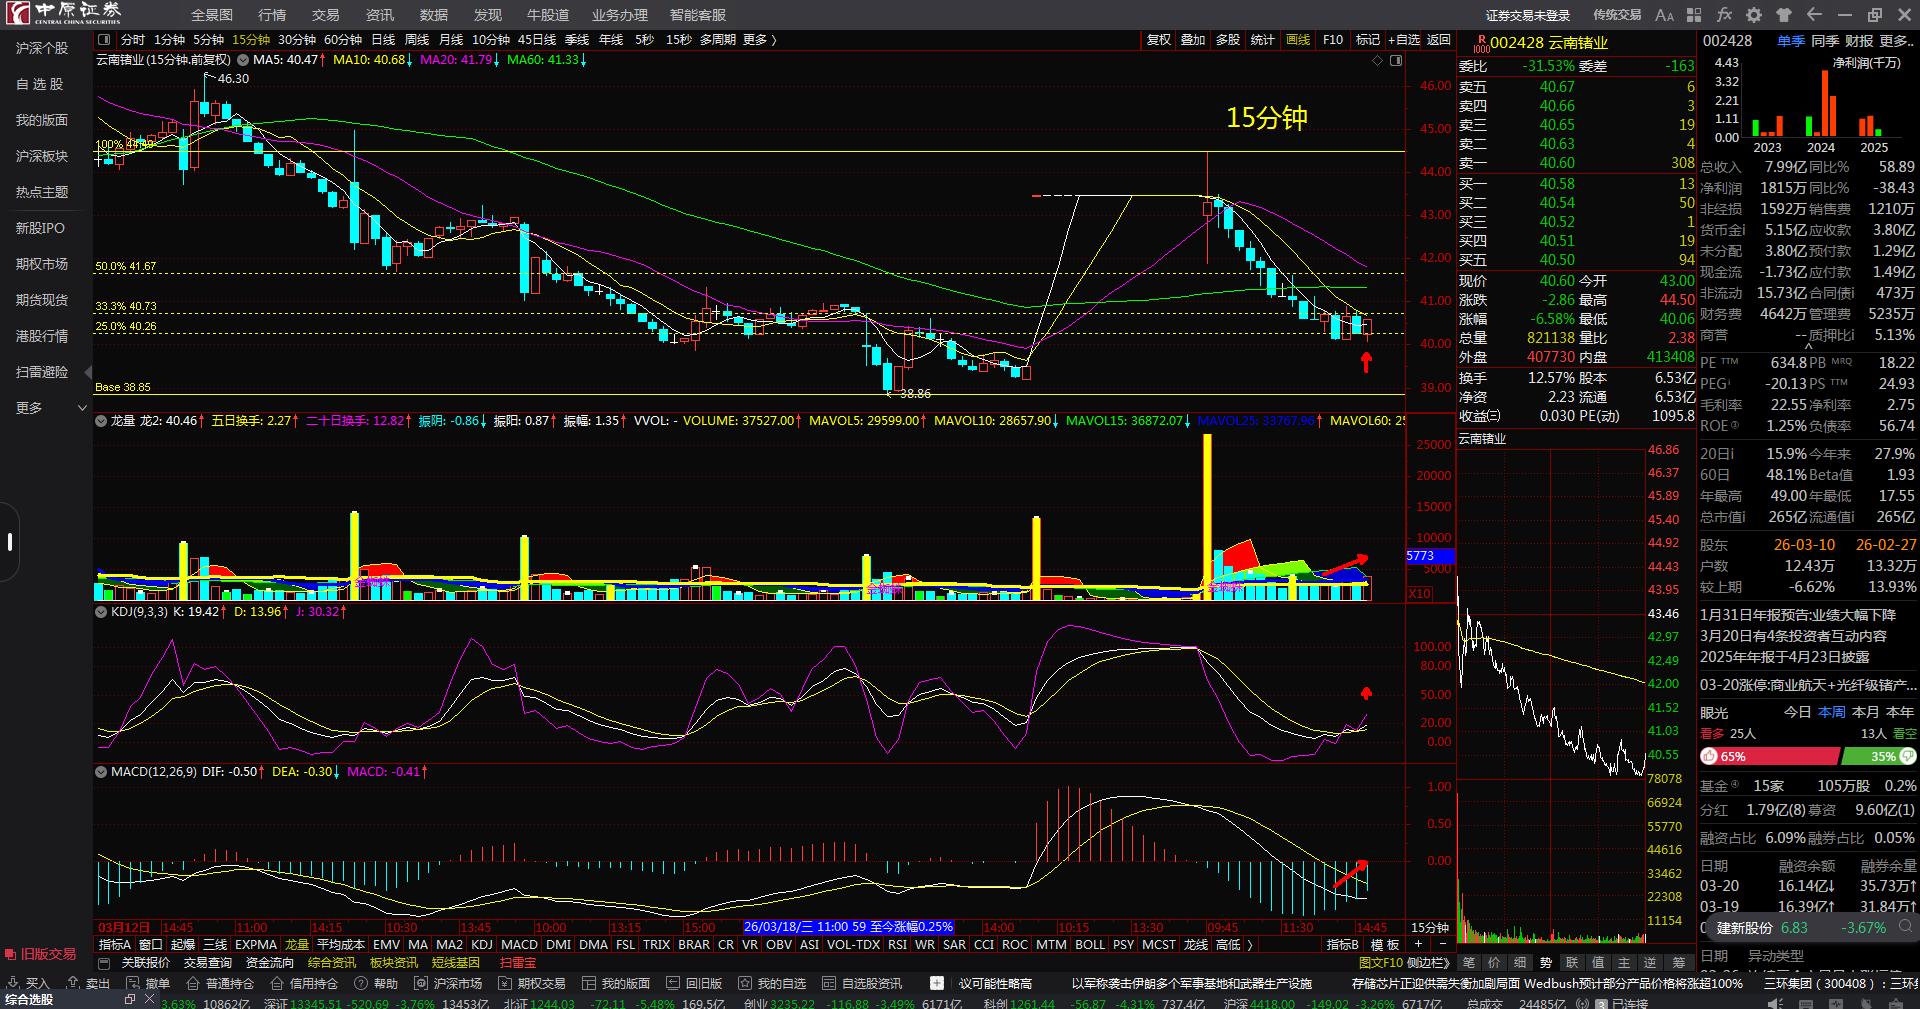This screenshot has height=1009, width=1920.
Task: Click the minus button to remove indicator panel
Action: 1442,944
